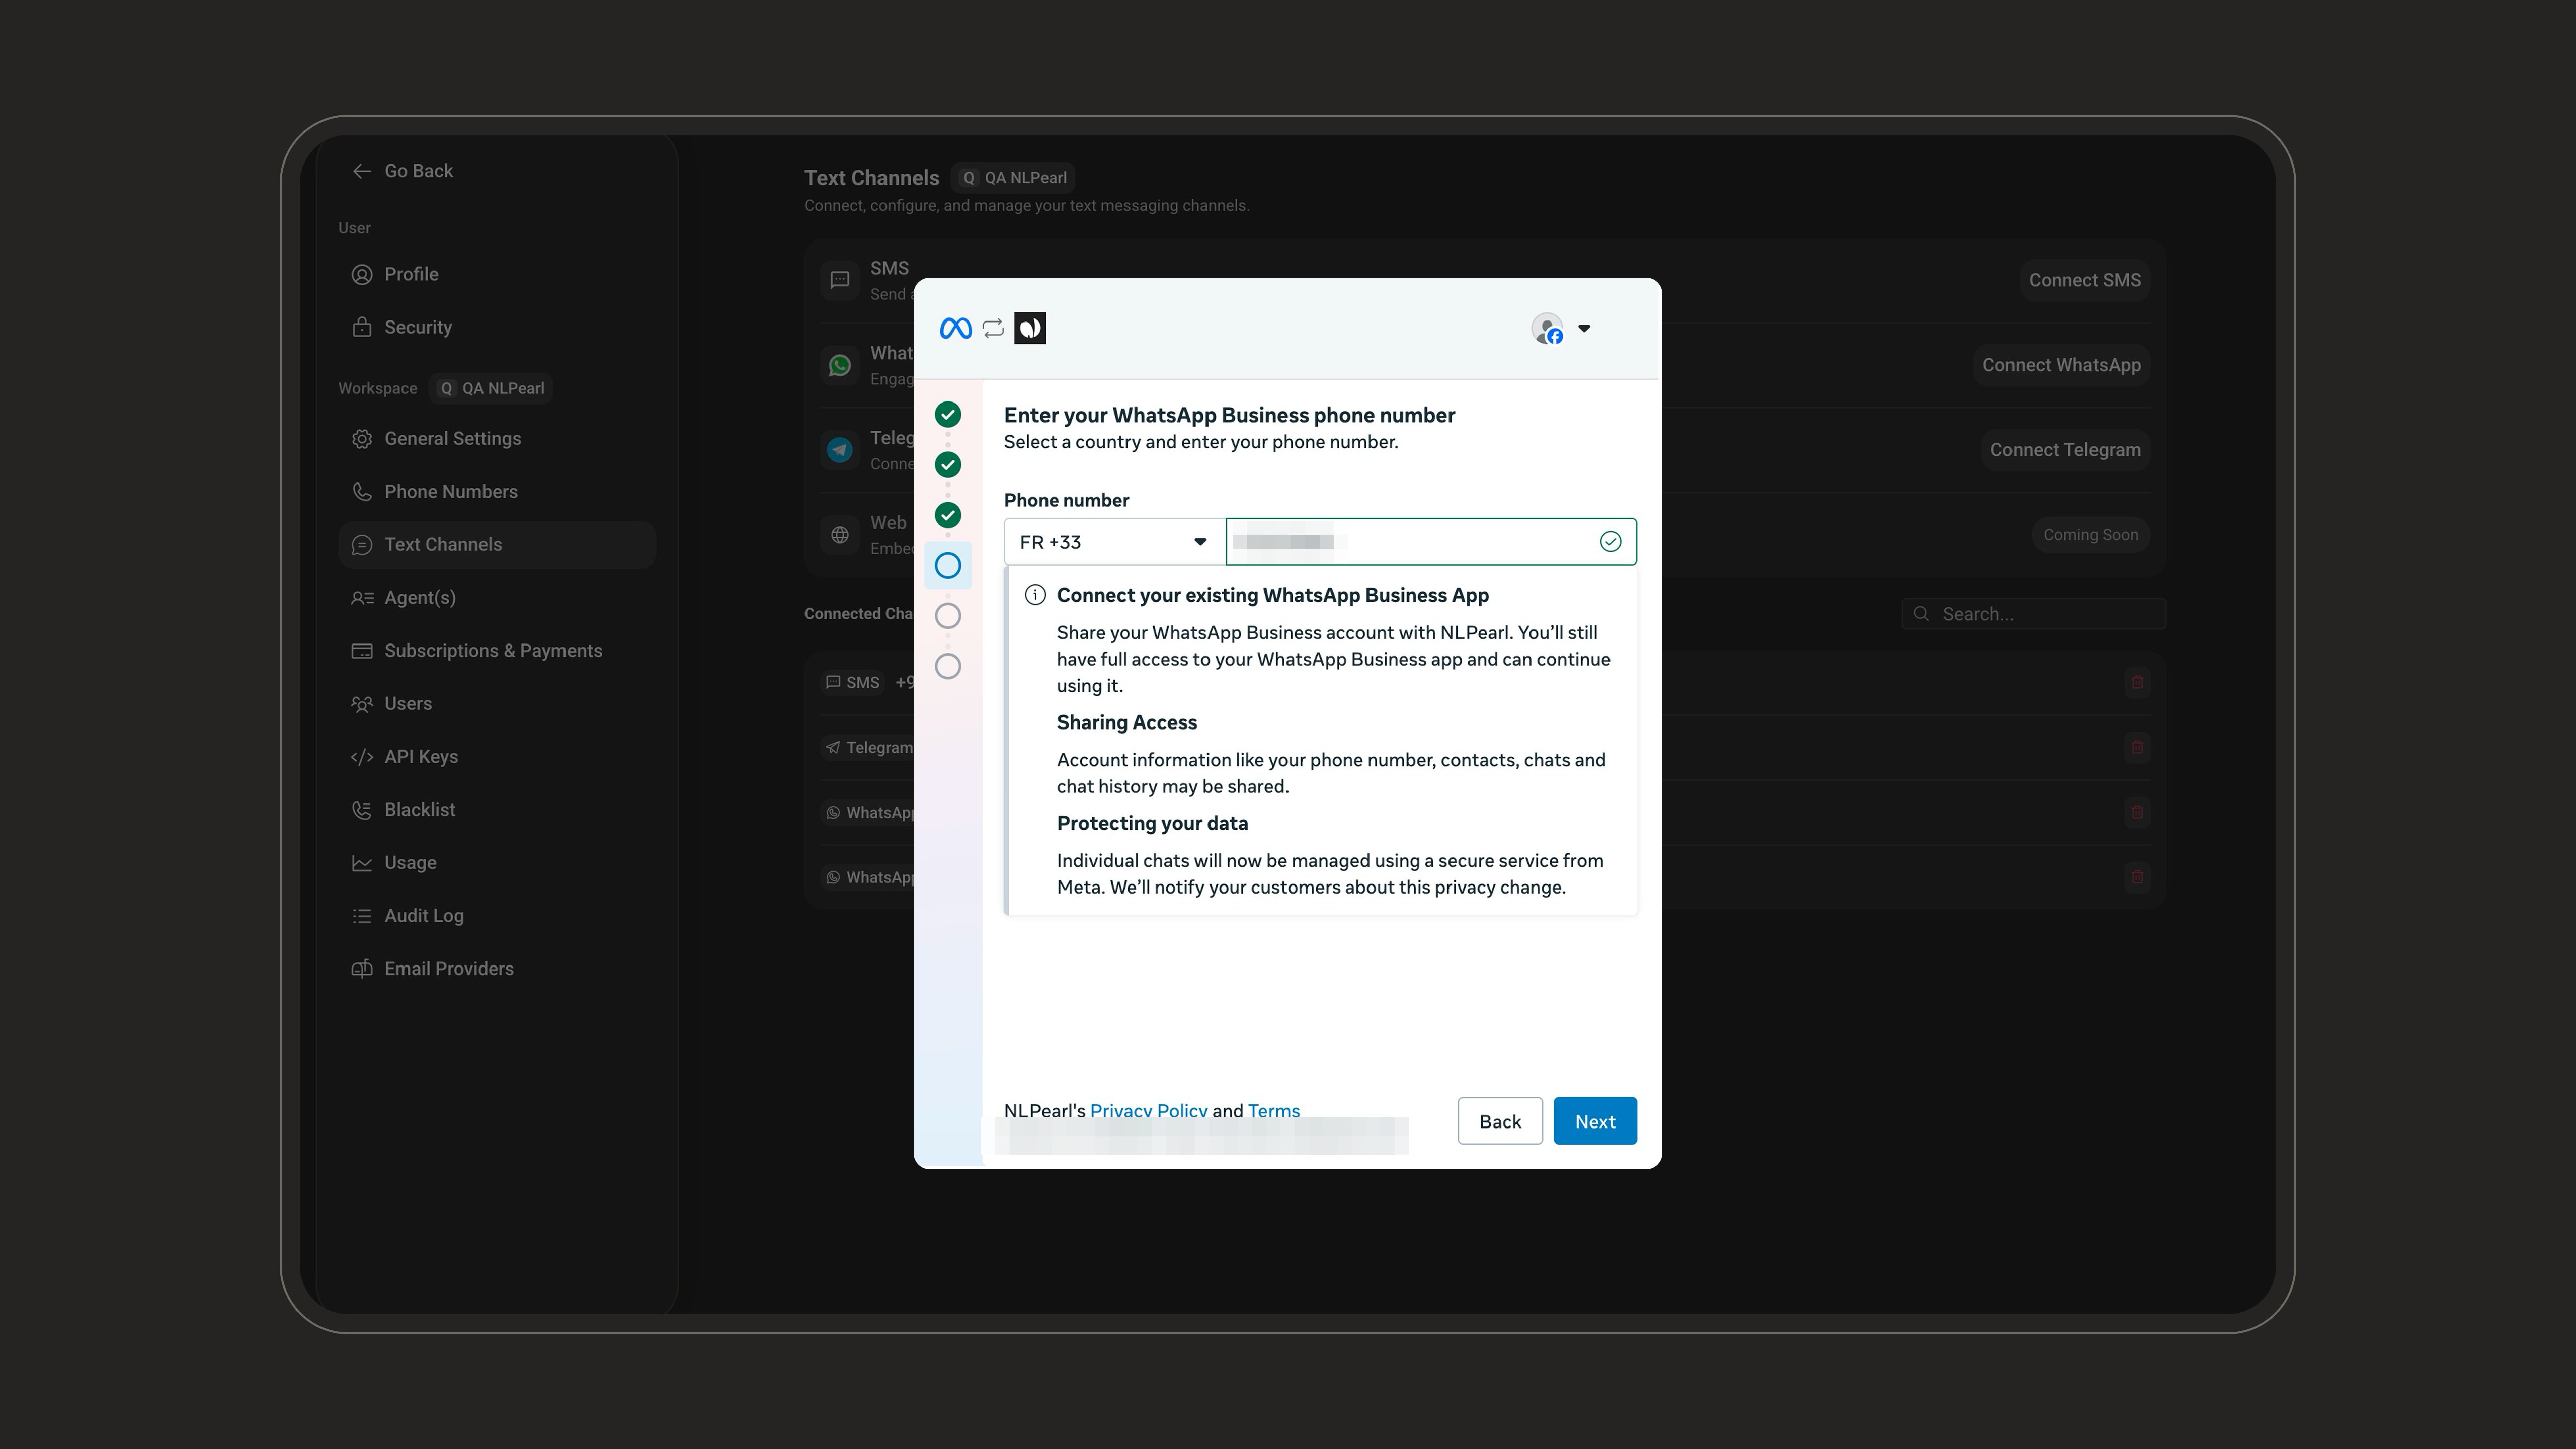Open Profile in the sidebar

pos(496,274)
